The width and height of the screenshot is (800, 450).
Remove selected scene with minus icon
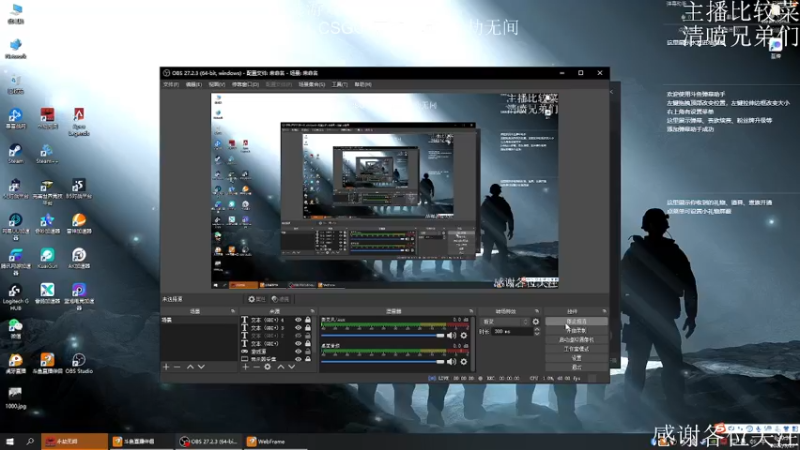[177, 367]
